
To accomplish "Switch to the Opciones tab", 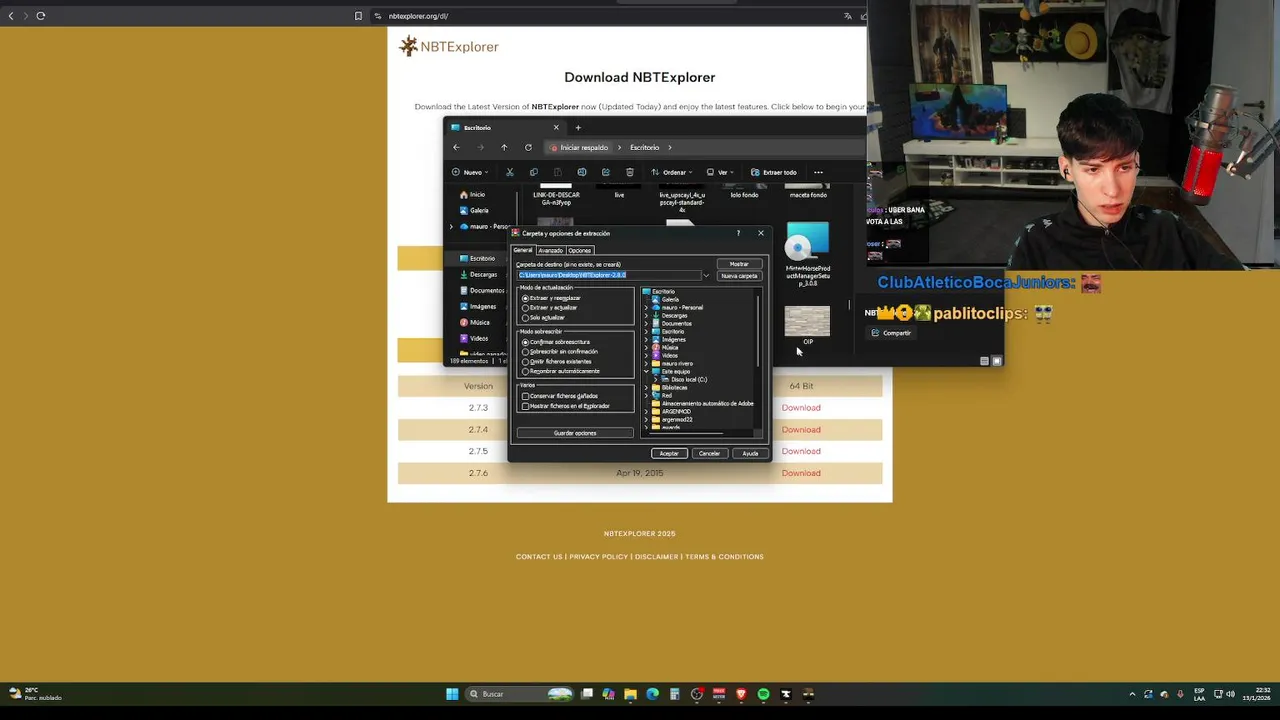I will 580,250.
